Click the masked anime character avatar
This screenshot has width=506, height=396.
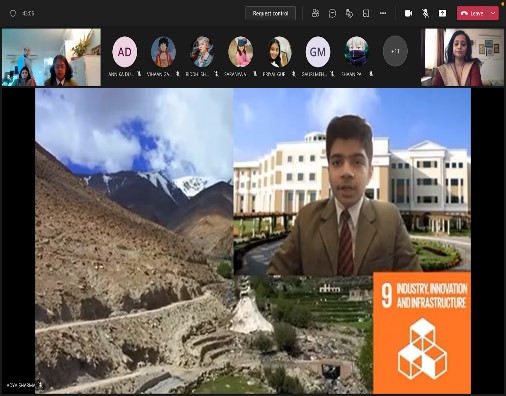click(356, 52)
